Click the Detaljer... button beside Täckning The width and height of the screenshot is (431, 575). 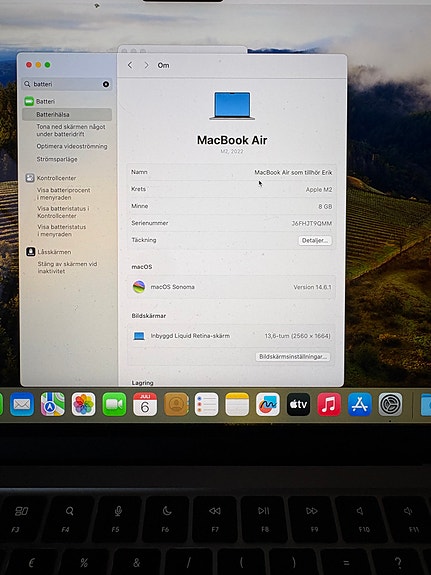(315, 241)
